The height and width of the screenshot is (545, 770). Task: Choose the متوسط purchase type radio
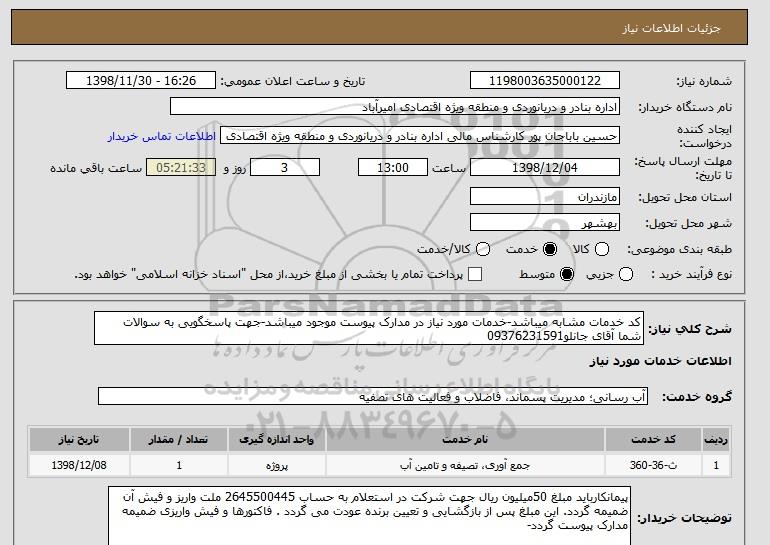click(567, 274)
